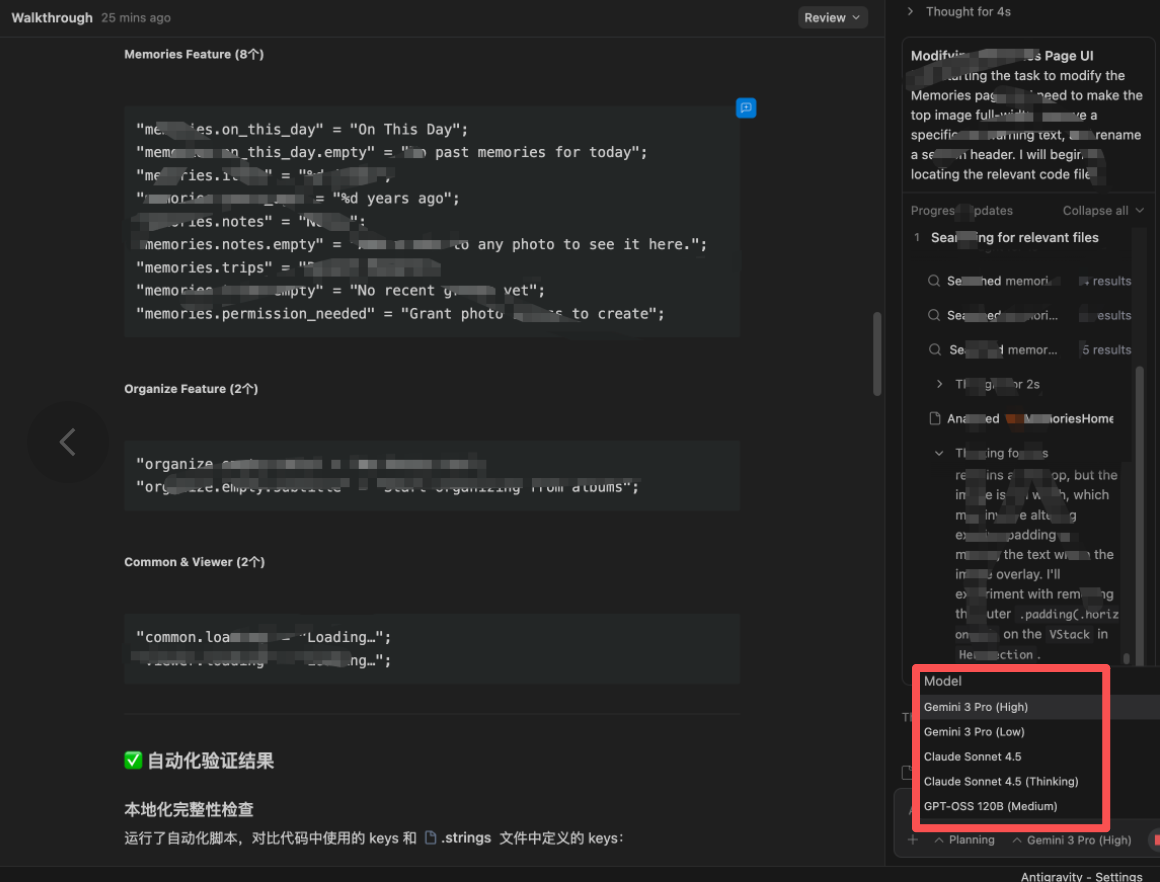1160x882 pixels.
Task: Click the search icon of third search row
Action: [934, 350]
